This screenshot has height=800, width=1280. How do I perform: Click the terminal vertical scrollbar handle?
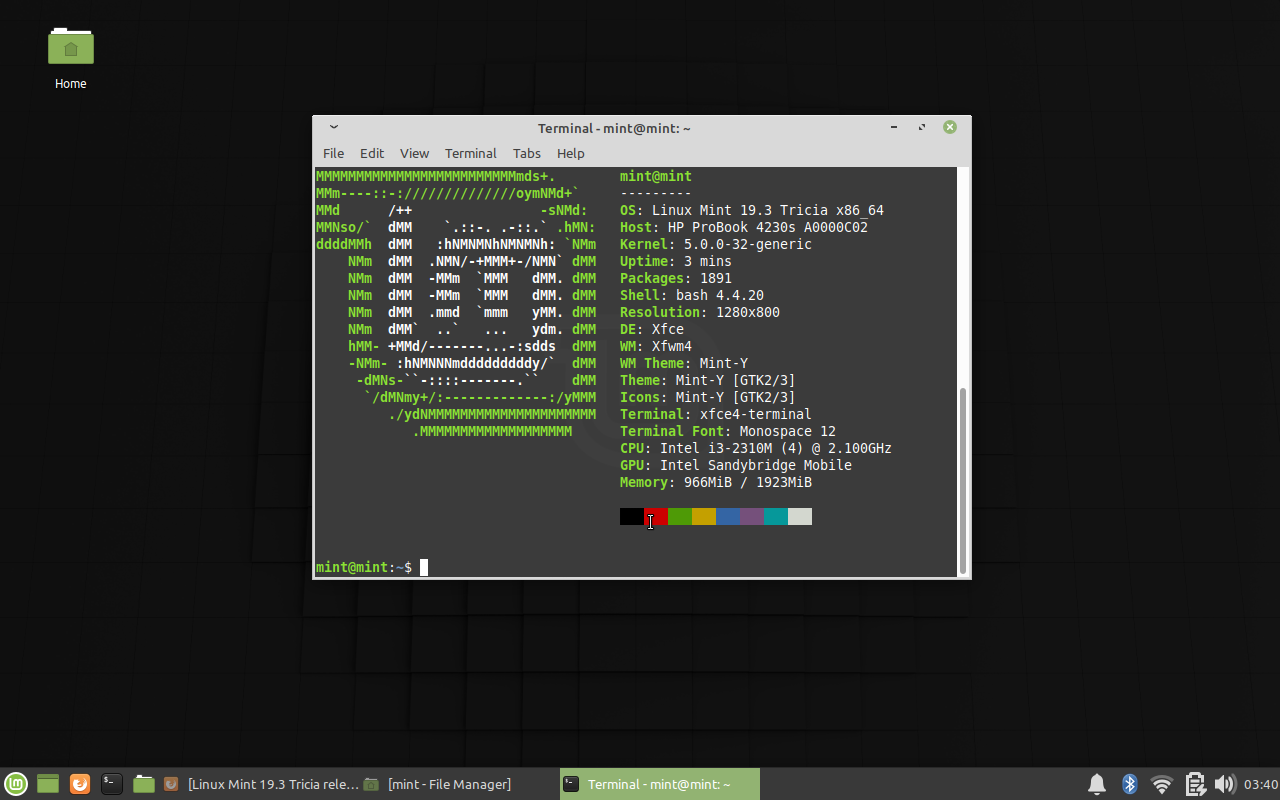tap(963, 480)
